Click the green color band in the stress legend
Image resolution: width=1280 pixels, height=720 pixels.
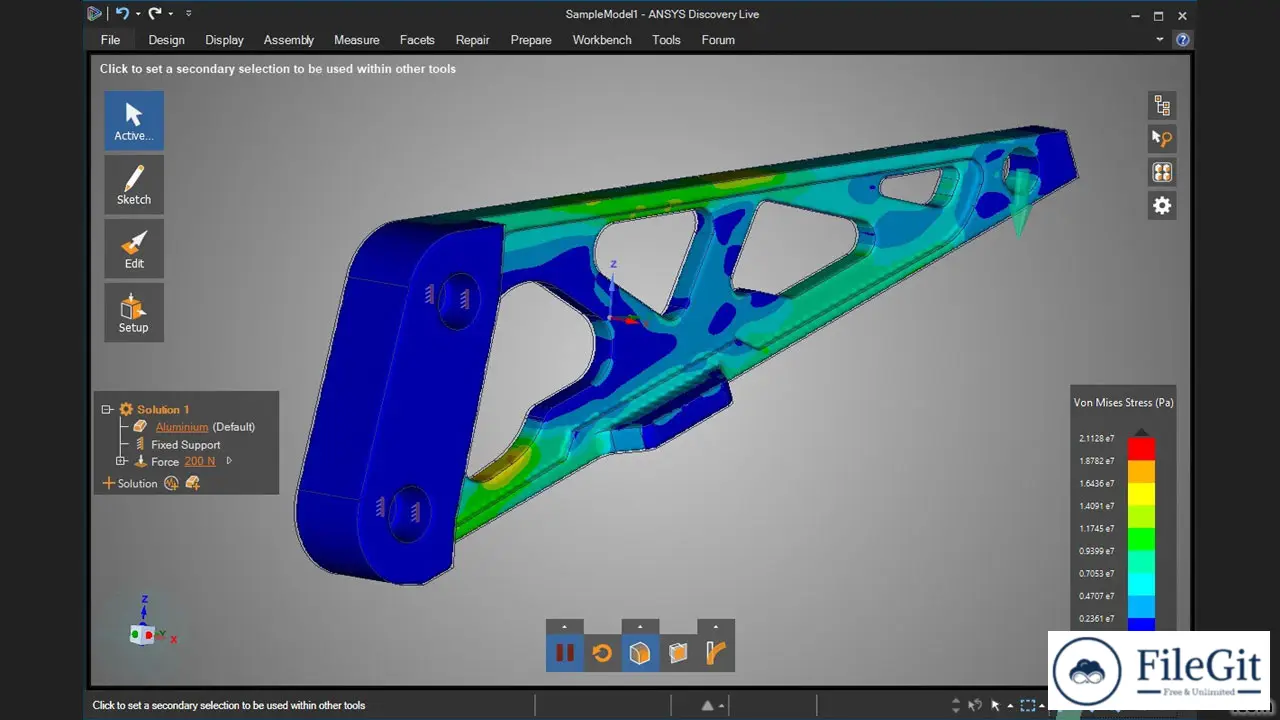(1141, 539)
